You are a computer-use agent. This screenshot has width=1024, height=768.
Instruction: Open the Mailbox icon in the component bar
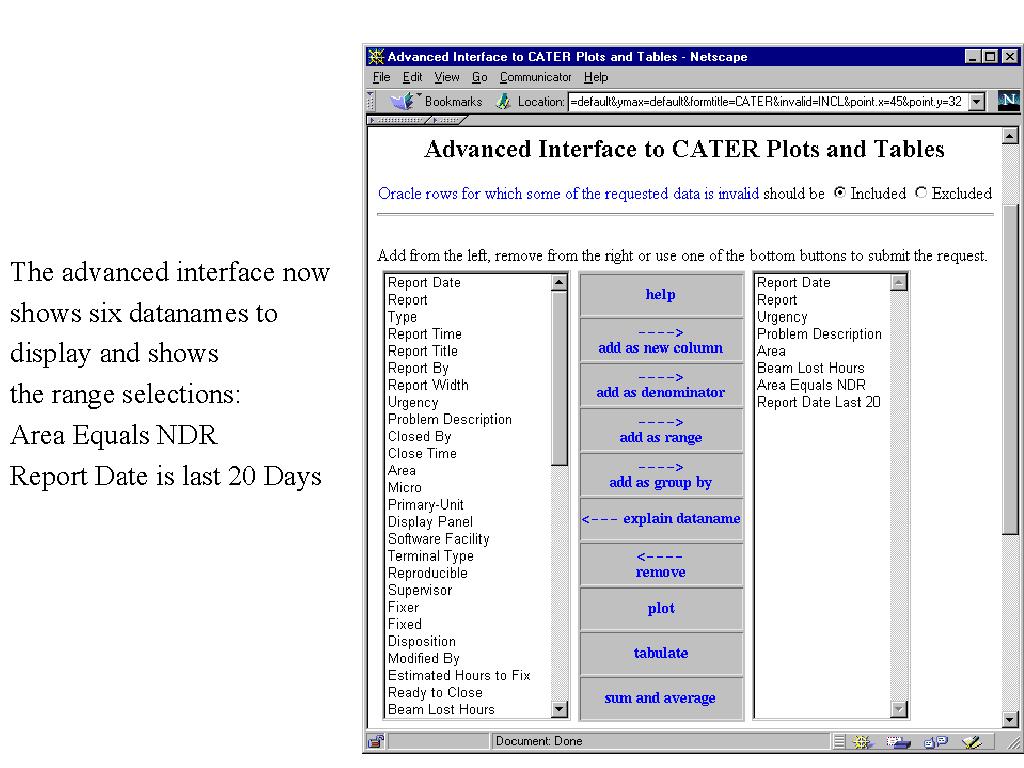(x=898, y=741)
